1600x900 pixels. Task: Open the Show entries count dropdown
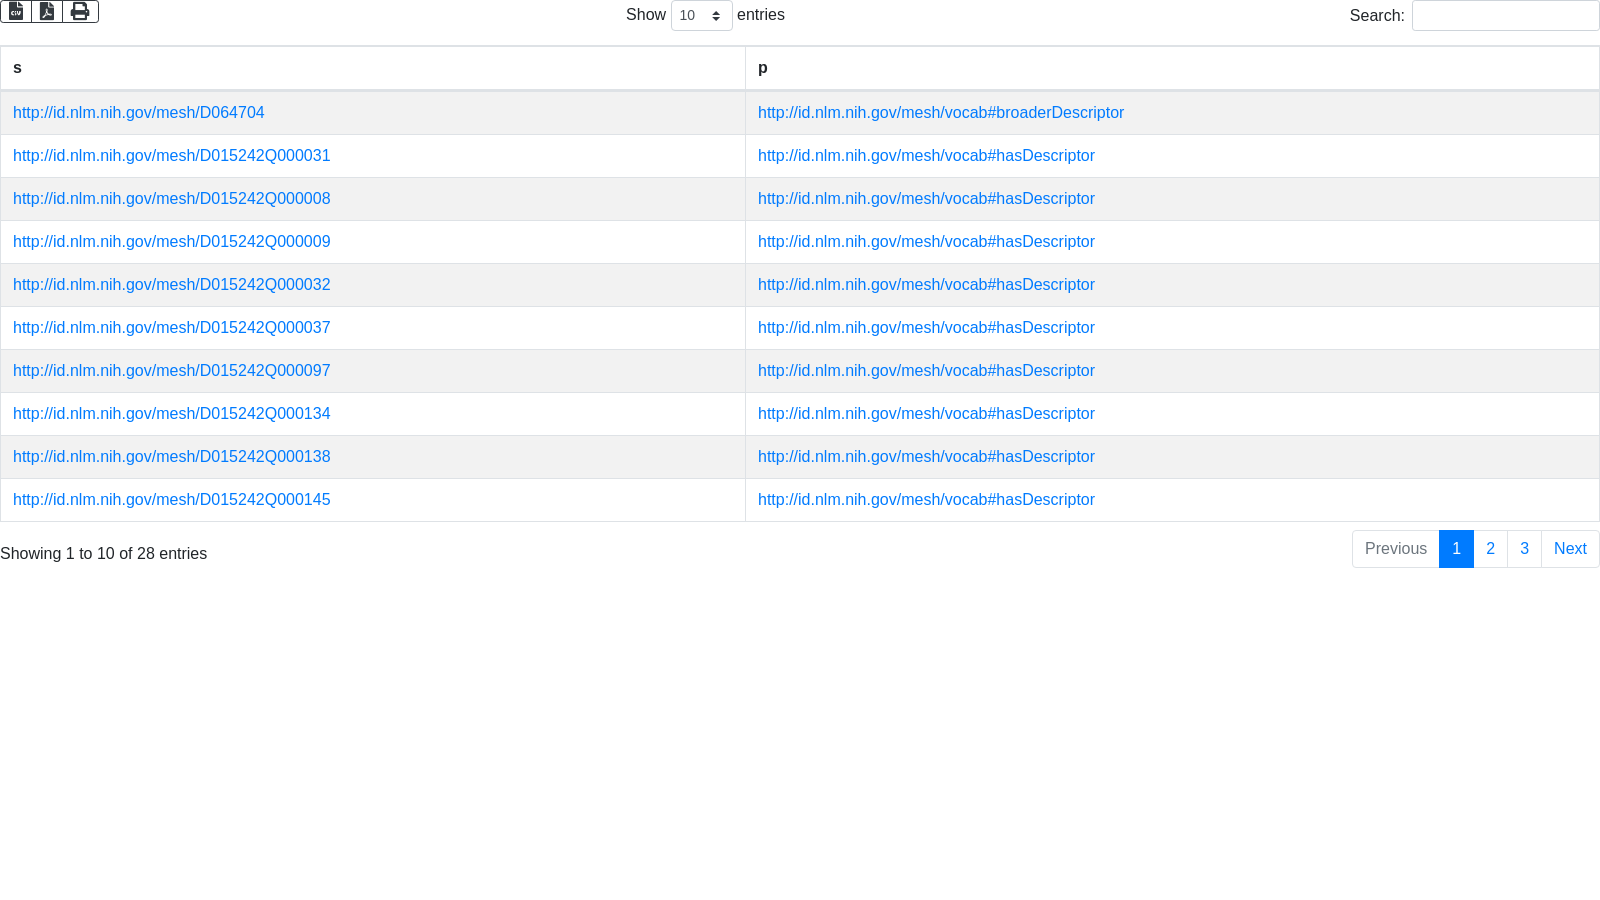701,16
